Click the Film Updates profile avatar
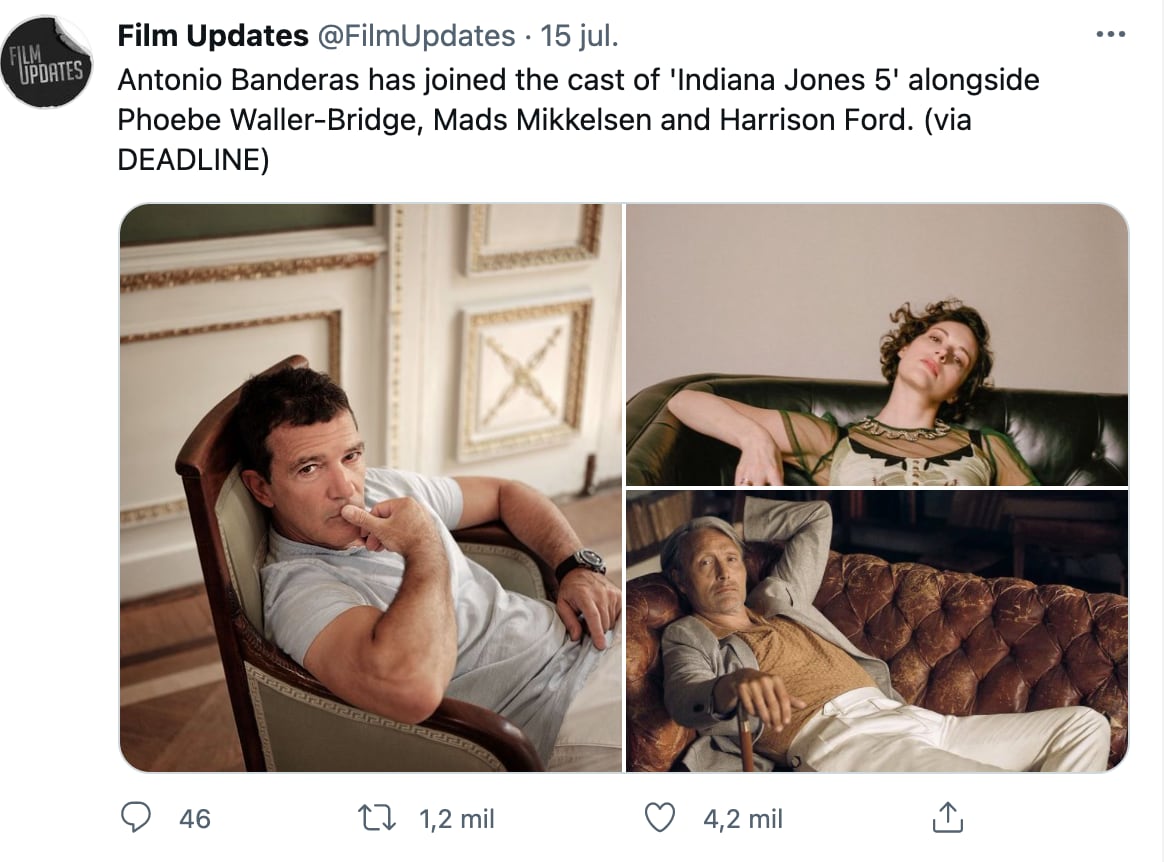The image size is (1166, 862). click(x=46, y=62)
